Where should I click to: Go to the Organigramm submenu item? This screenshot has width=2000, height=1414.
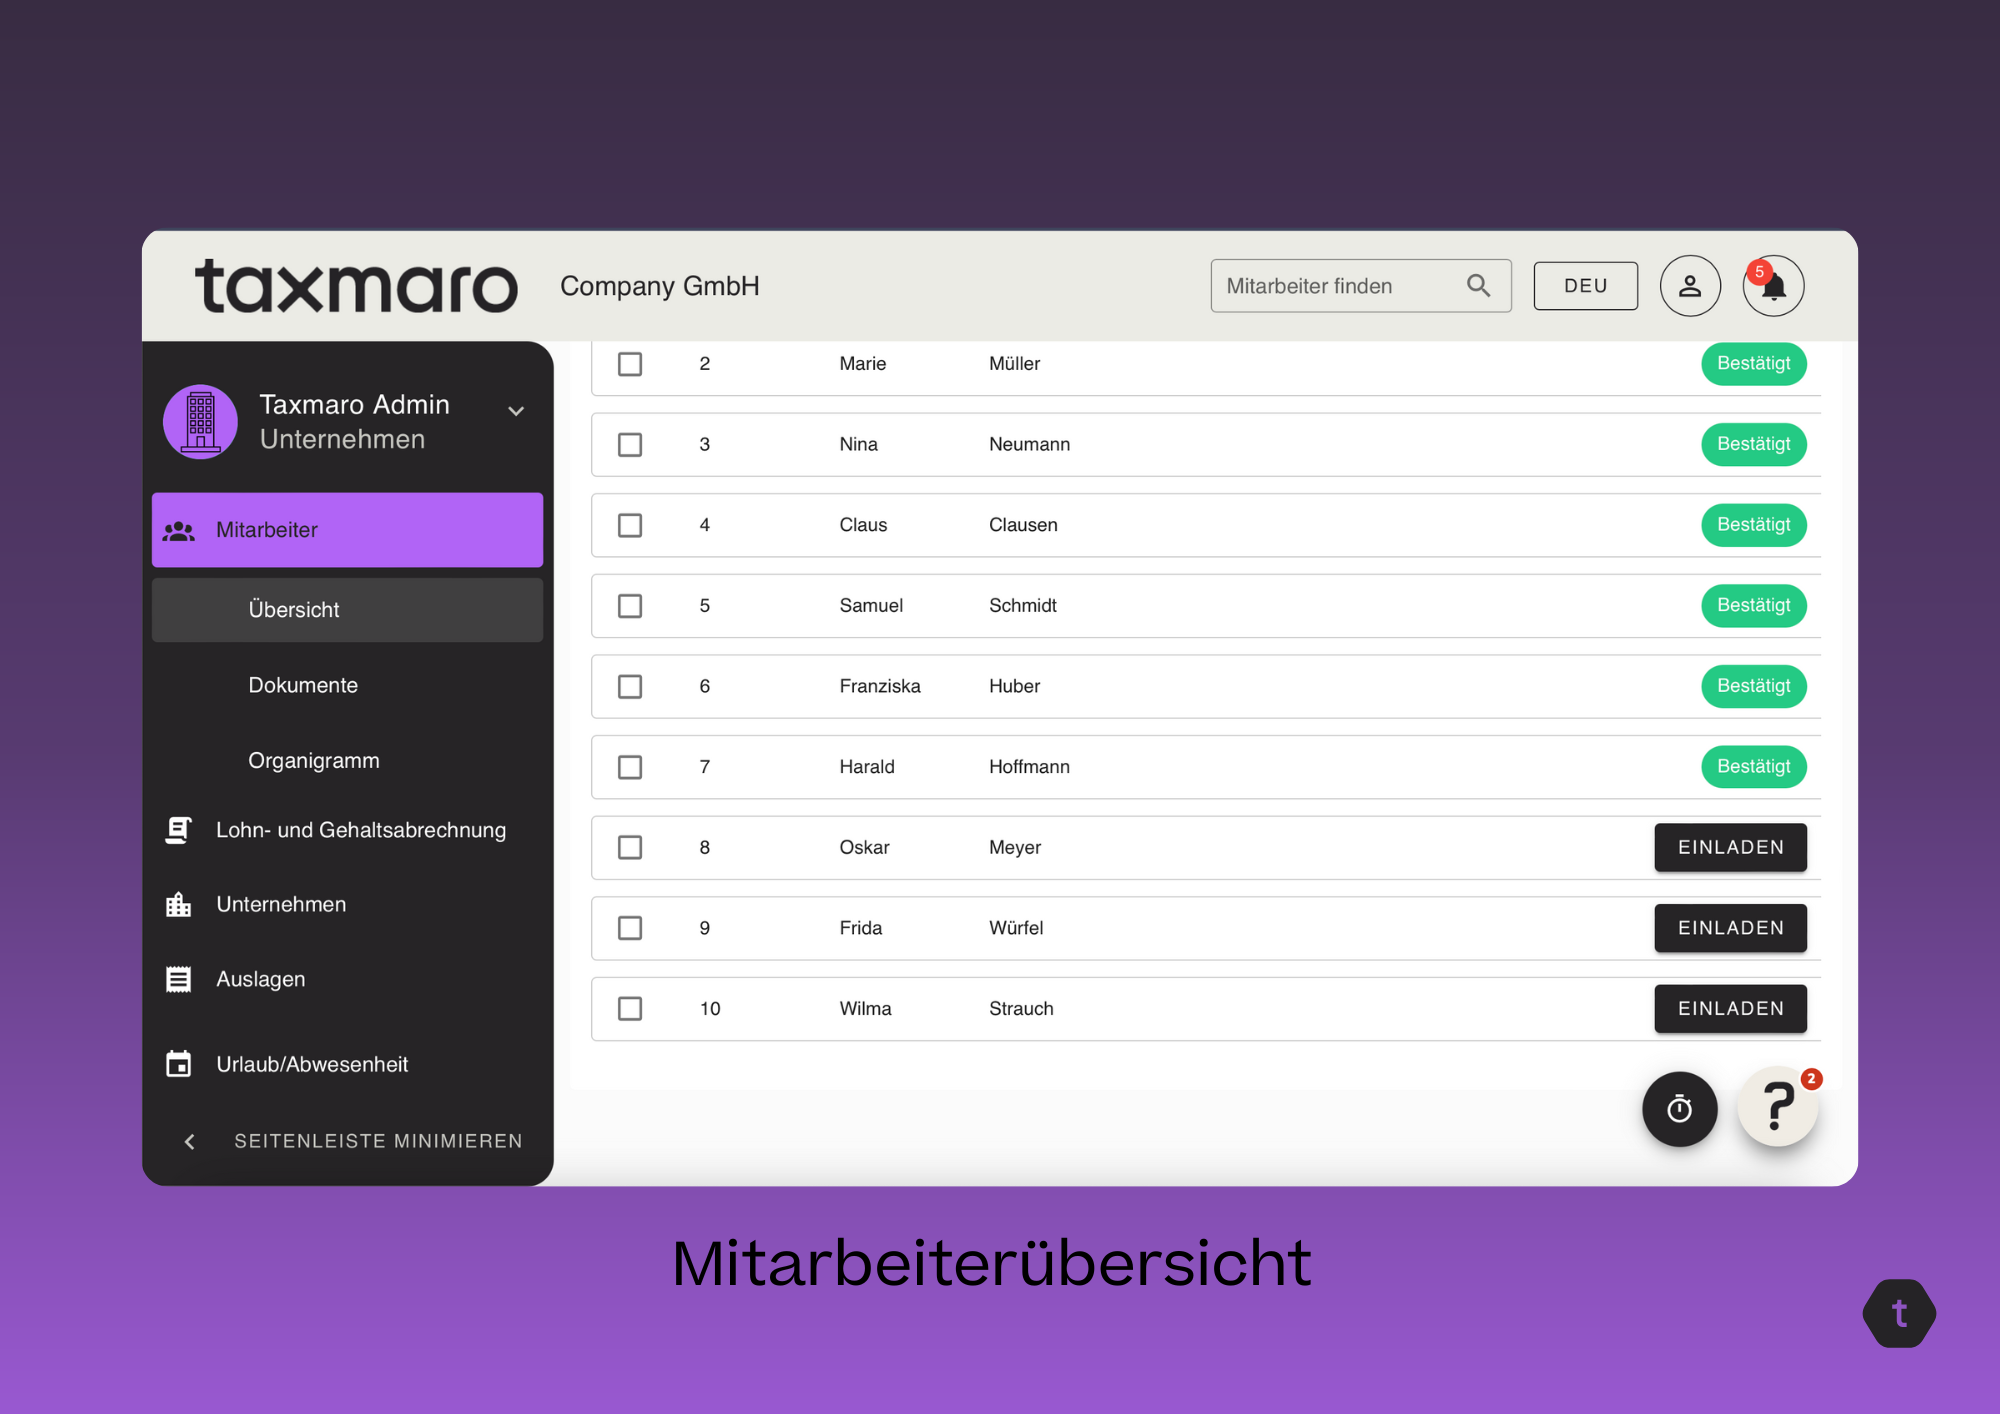(x=314, y=761)
